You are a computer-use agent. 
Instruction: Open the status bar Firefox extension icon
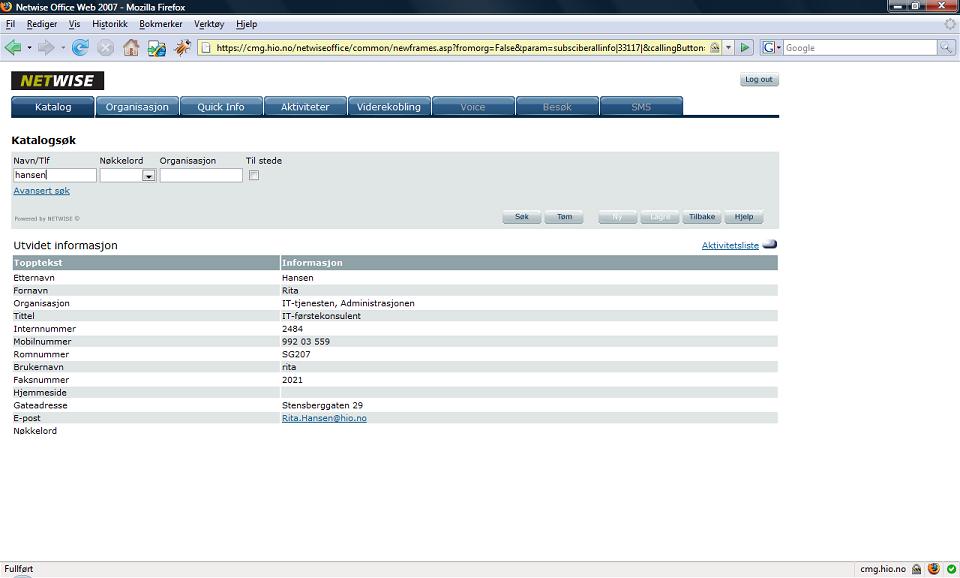933,569
